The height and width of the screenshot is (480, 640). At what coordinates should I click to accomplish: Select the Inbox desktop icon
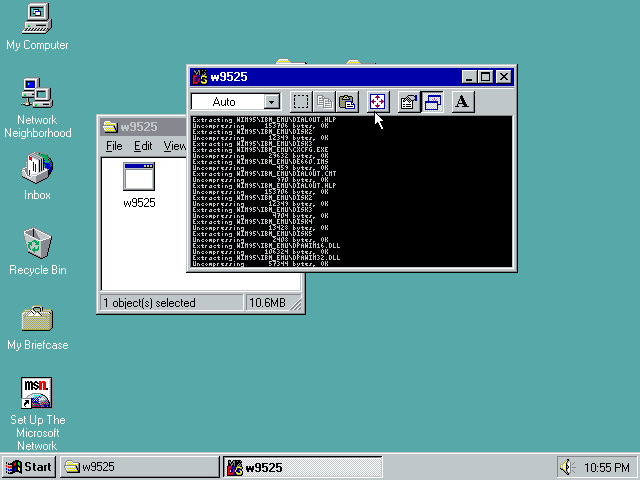(x=37, y=177)
